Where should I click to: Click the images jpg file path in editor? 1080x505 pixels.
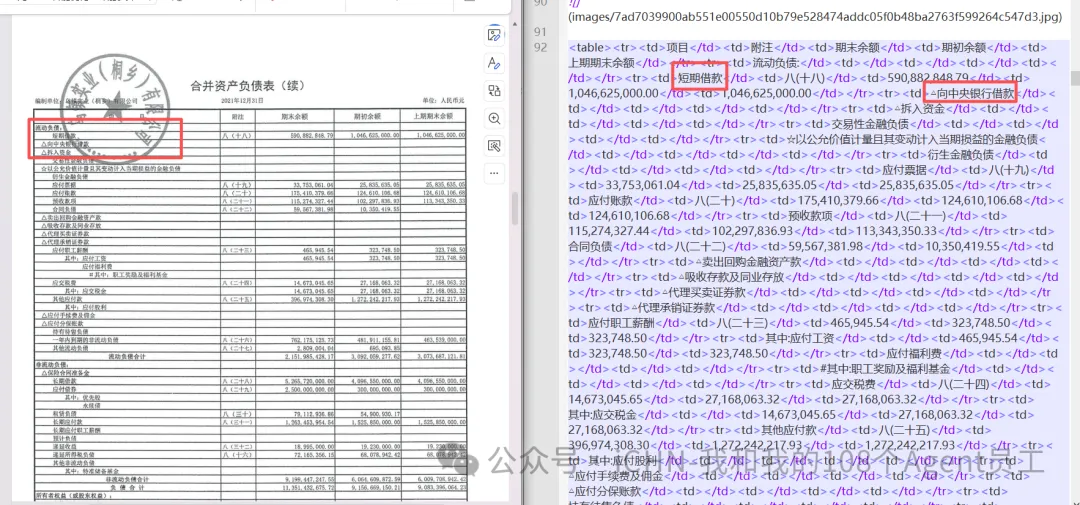coord(815,17)
